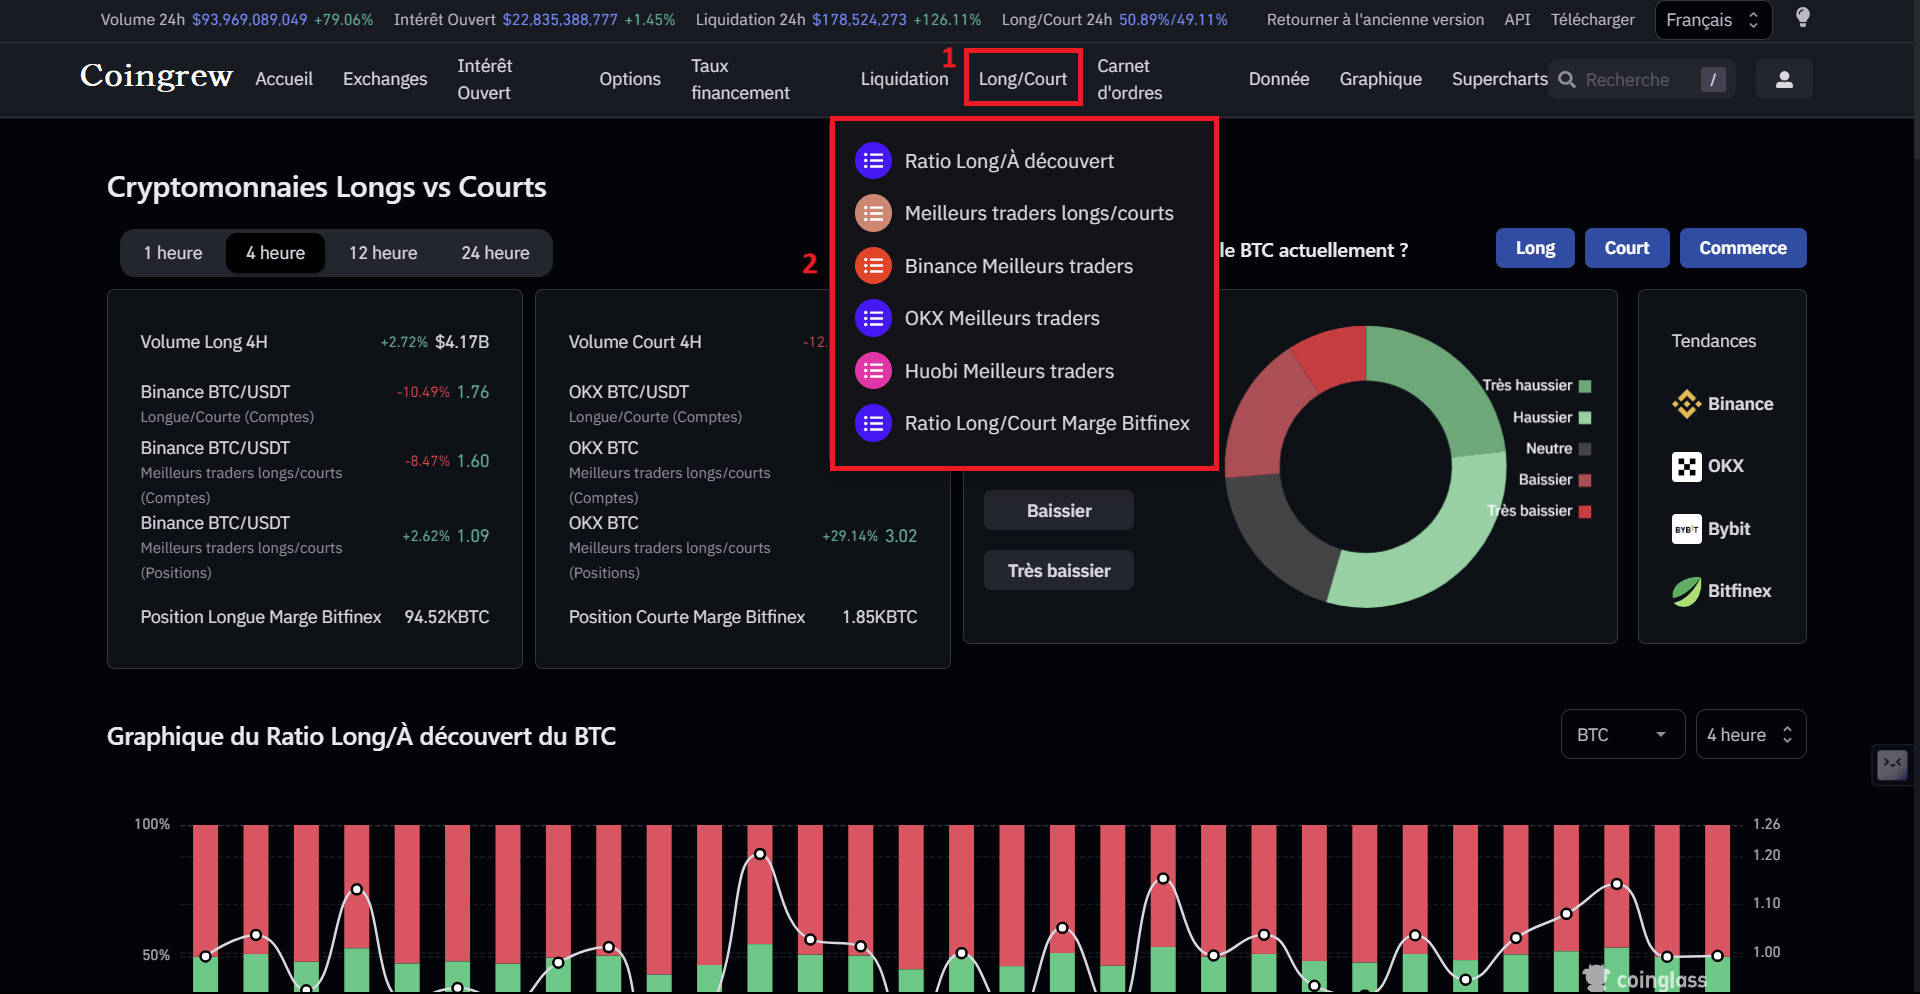Click the Ratio Long/À découvert list icon

873,160
